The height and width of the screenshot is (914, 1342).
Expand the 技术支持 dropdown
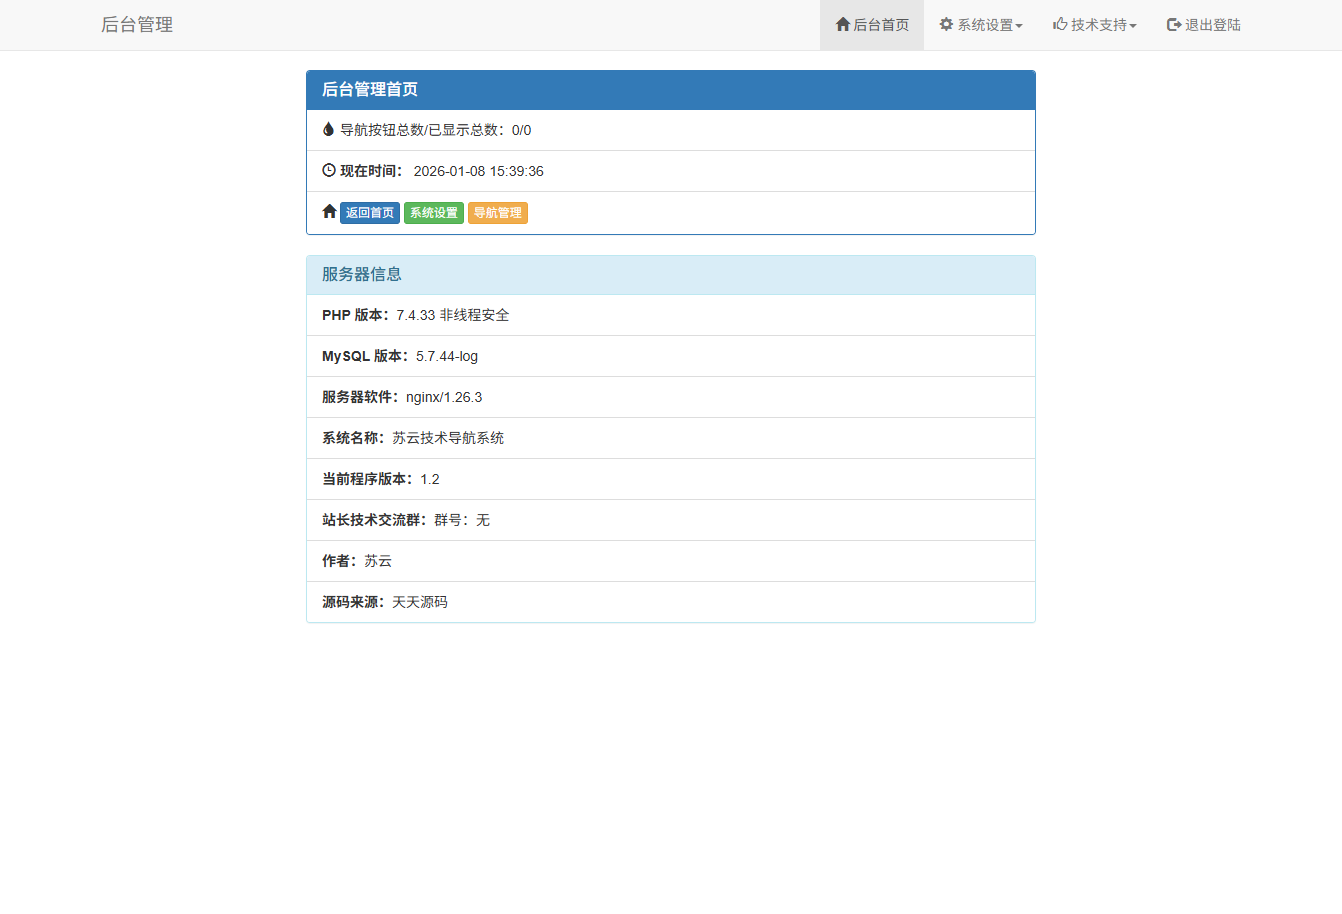1094,24
